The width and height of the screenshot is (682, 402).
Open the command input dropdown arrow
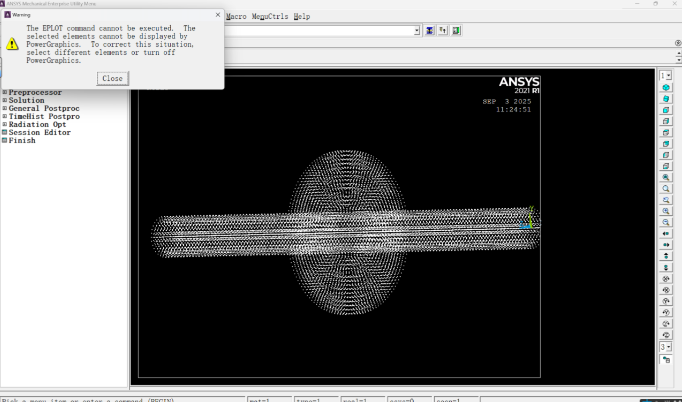coord(415,31)
